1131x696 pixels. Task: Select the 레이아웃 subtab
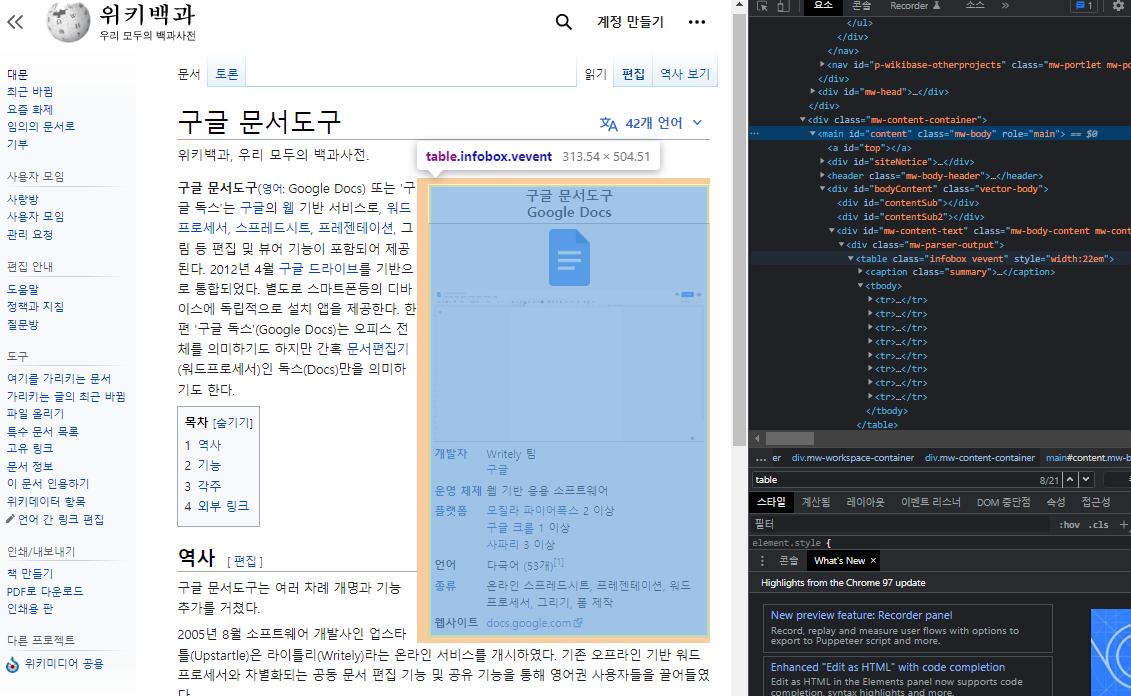(x=865, y=502)
